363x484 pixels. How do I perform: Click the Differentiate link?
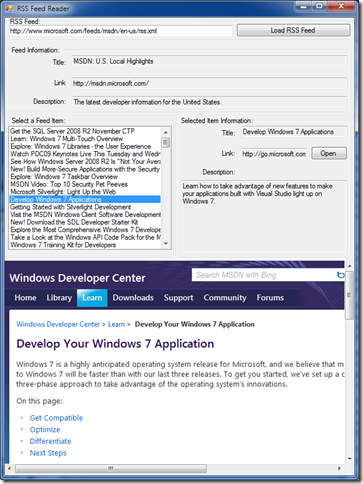coord(50,441)
